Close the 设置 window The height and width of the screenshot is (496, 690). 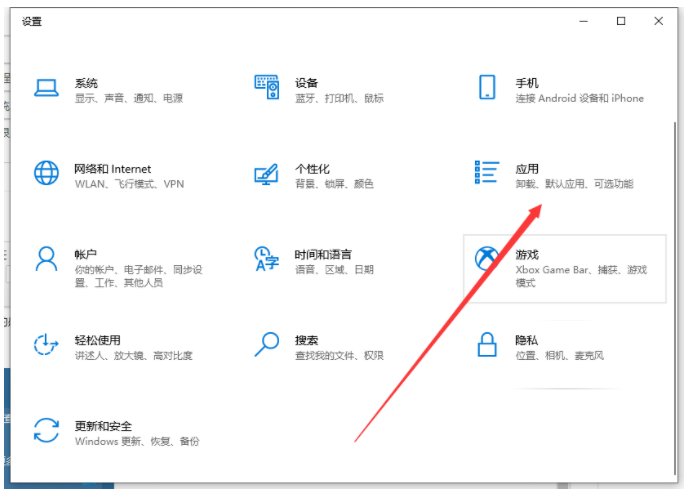click(x=658, y=21)
